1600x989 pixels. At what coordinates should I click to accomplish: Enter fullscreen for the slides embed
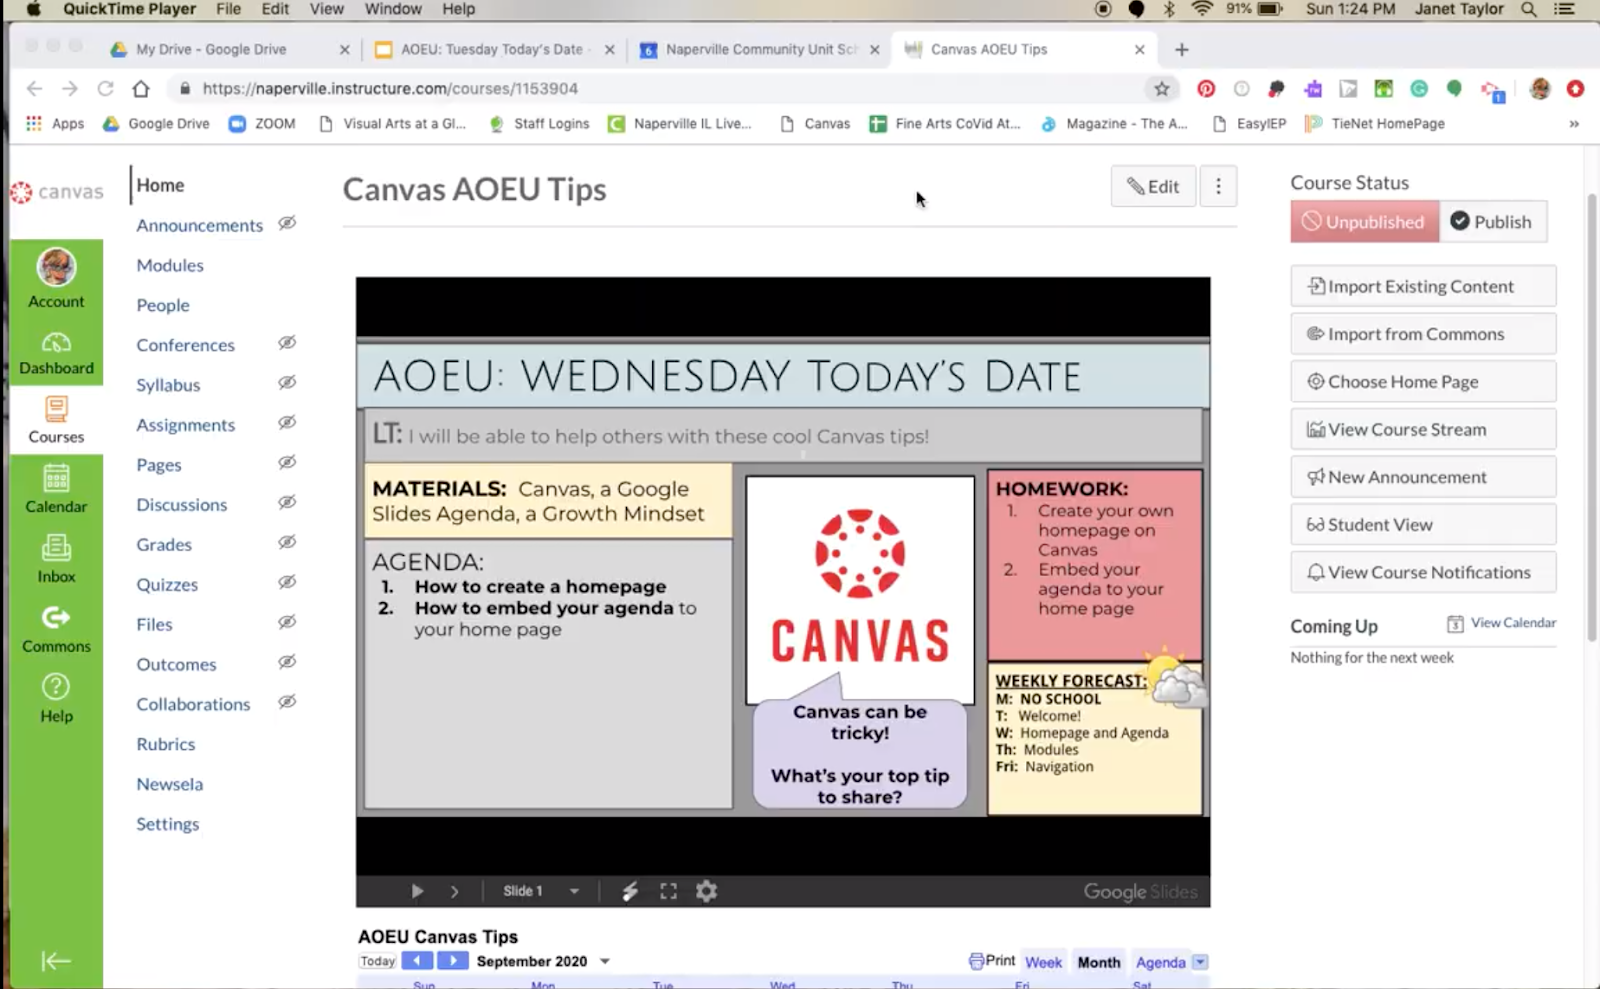[x=668, y=891]
